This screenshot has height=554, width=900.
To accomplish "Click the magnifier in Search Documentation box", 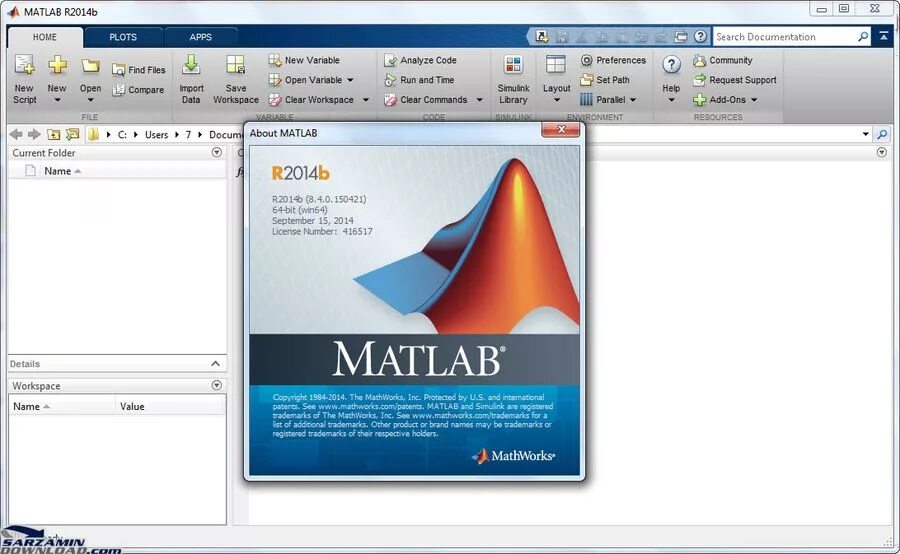I will click(863, 37).
